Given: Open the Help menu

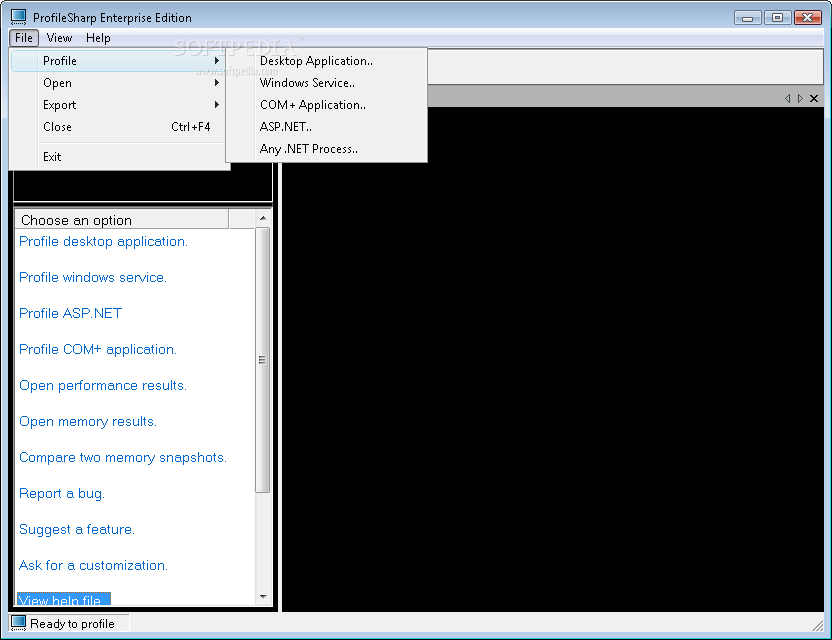Looking at the screenshot, I should 98,38.
